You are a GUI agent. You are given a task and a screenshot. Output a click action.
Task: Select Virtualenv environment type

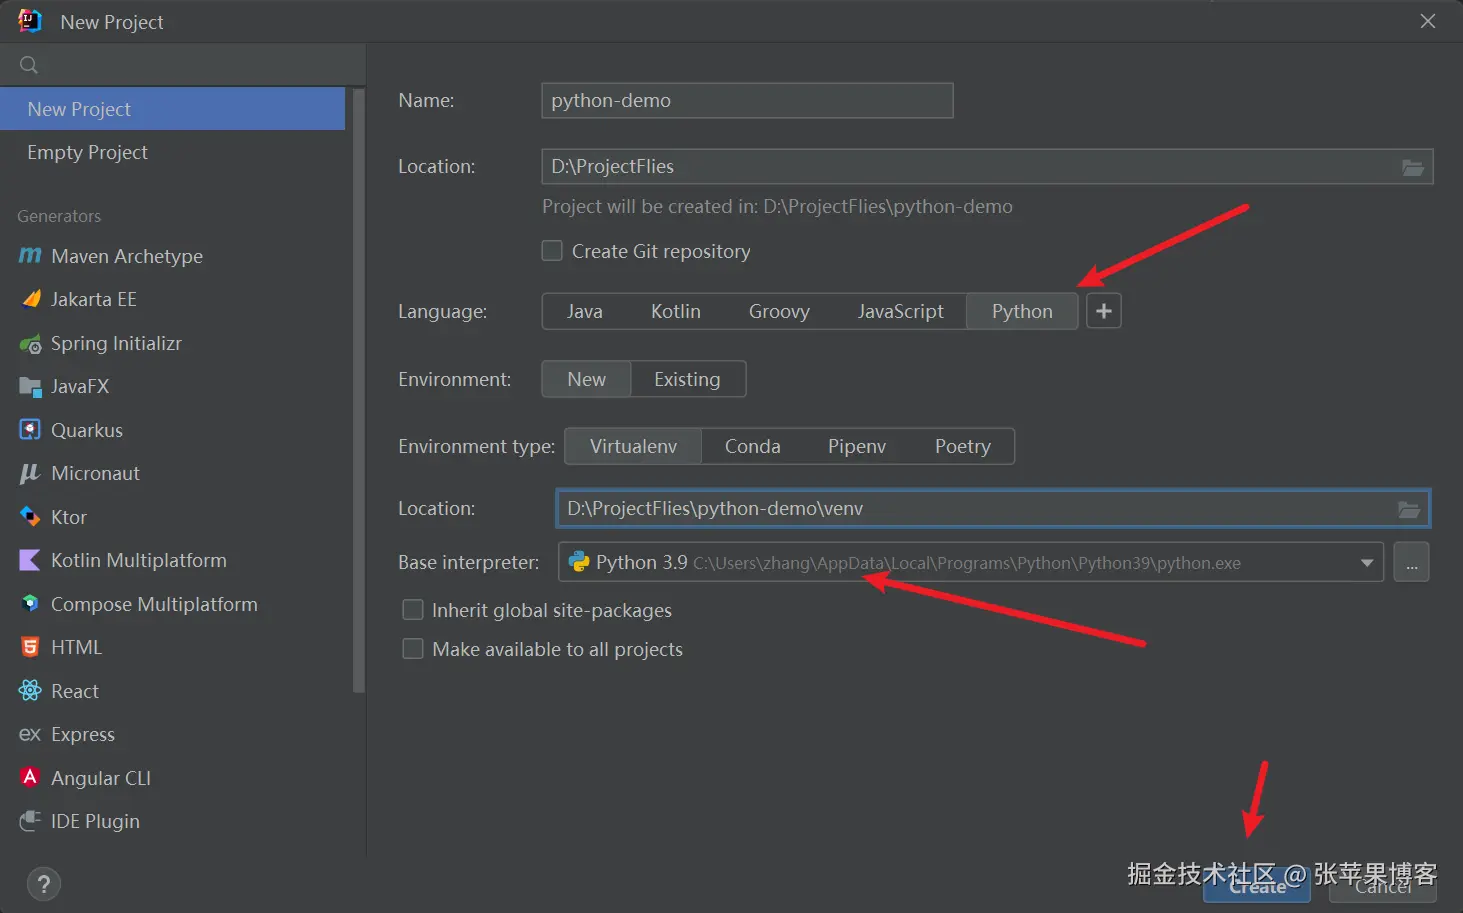click(x=633, y=446)
